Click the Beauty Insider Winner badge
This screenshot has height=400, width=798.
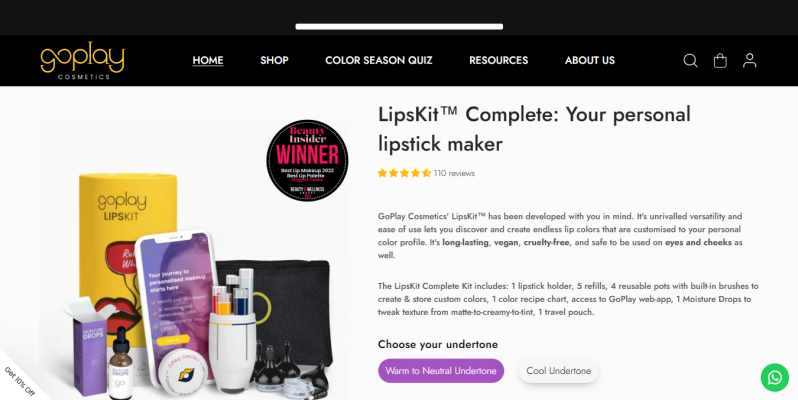pos(307,160)
